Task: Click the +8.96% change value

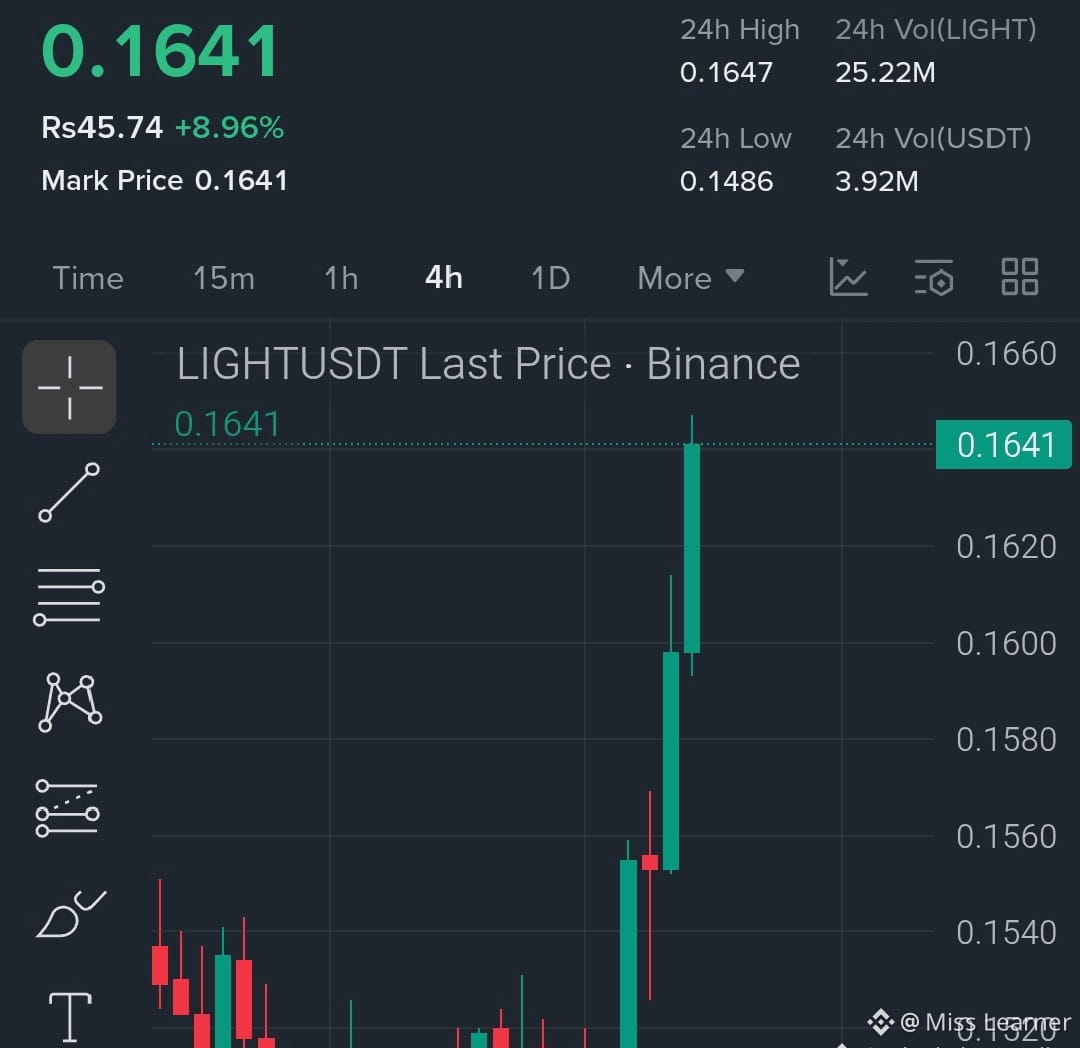Action: coord(229,127)
